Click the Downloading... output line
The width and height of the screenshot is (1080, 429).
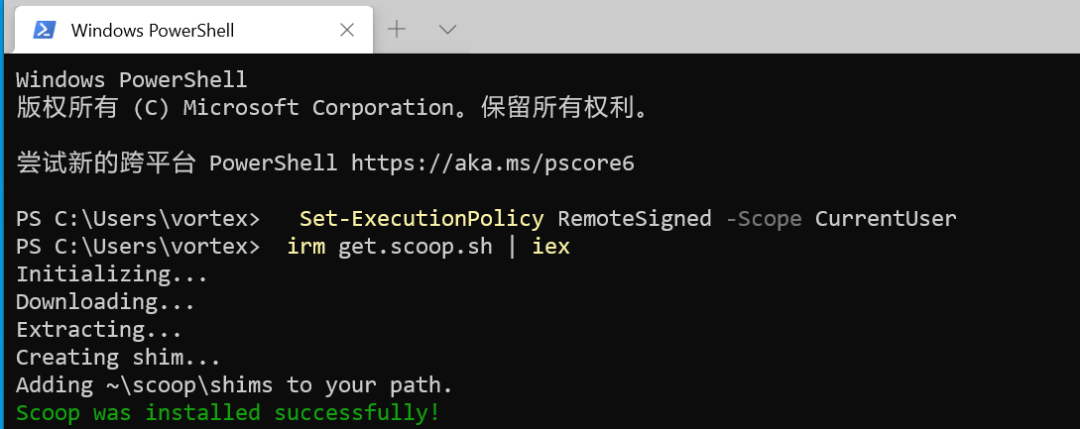[105, 302]
